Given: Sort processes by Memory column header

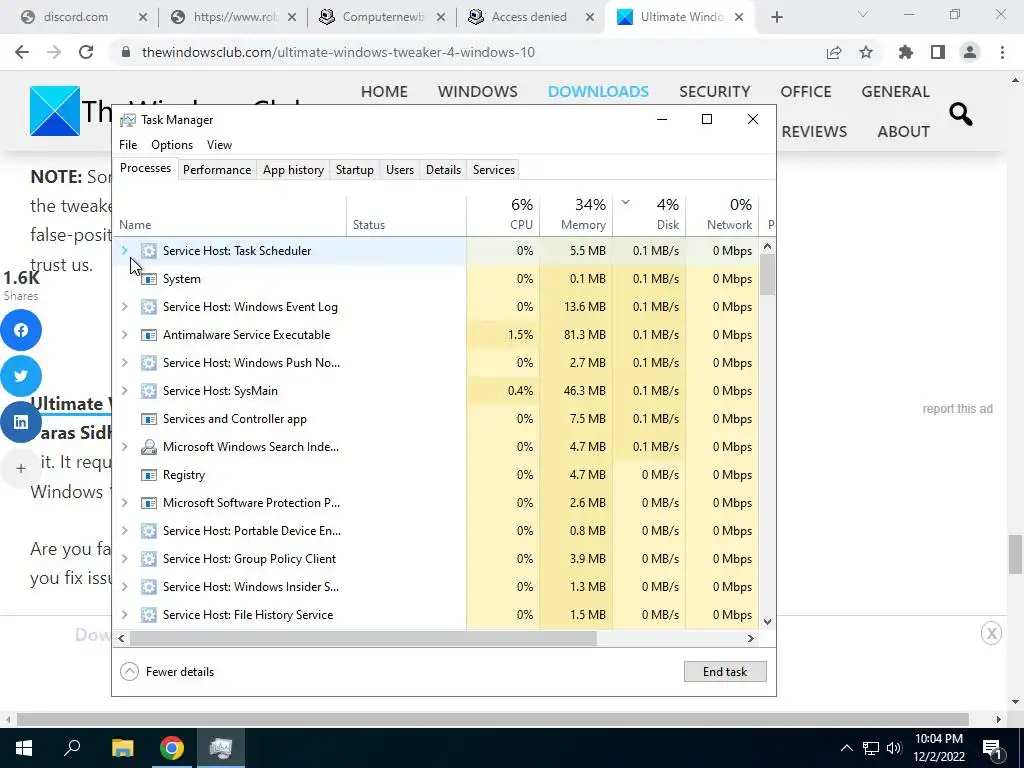Looking at the screenshot, I should (x=577, y=215).
